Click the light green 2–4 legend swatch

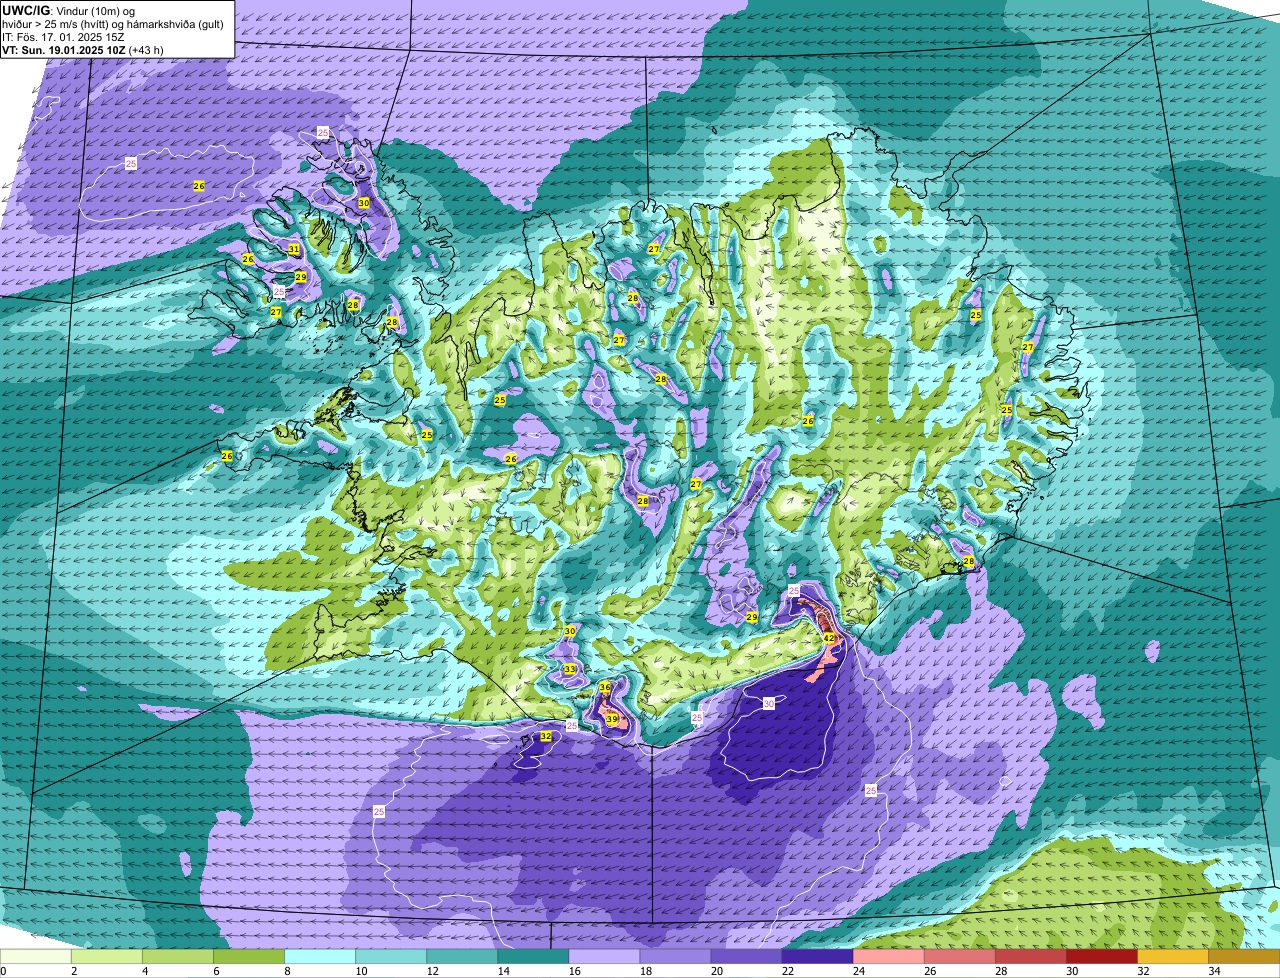(107, 956)
